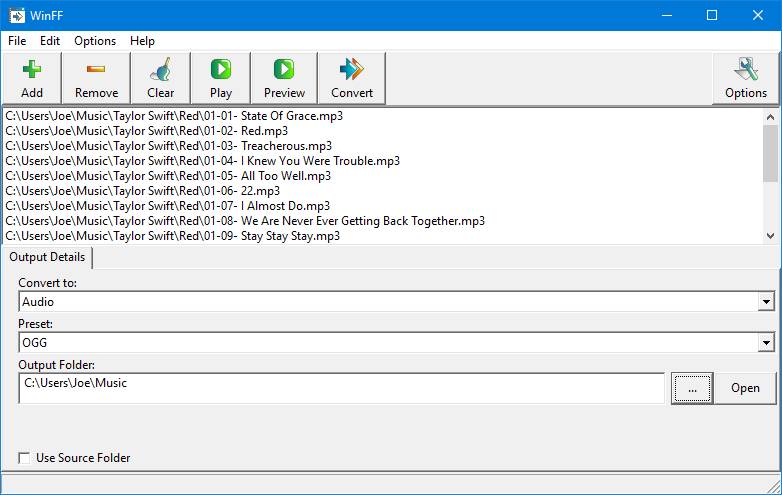Start conversion with the Convert button
Viewport: 782px width, 495px height.
coord(352,78)
